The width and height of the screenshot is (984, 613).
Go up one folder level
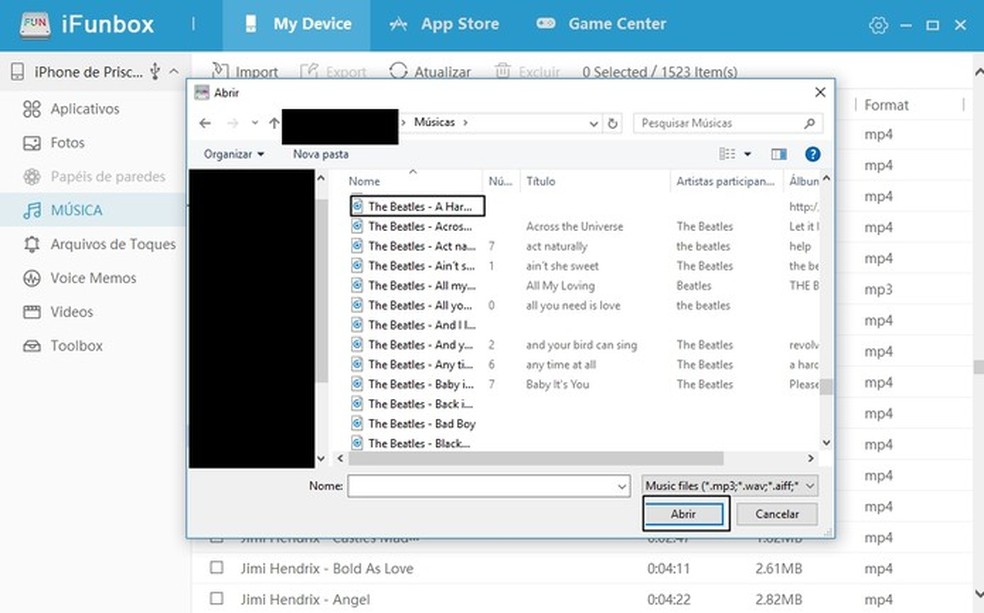(x=274, y=123)
